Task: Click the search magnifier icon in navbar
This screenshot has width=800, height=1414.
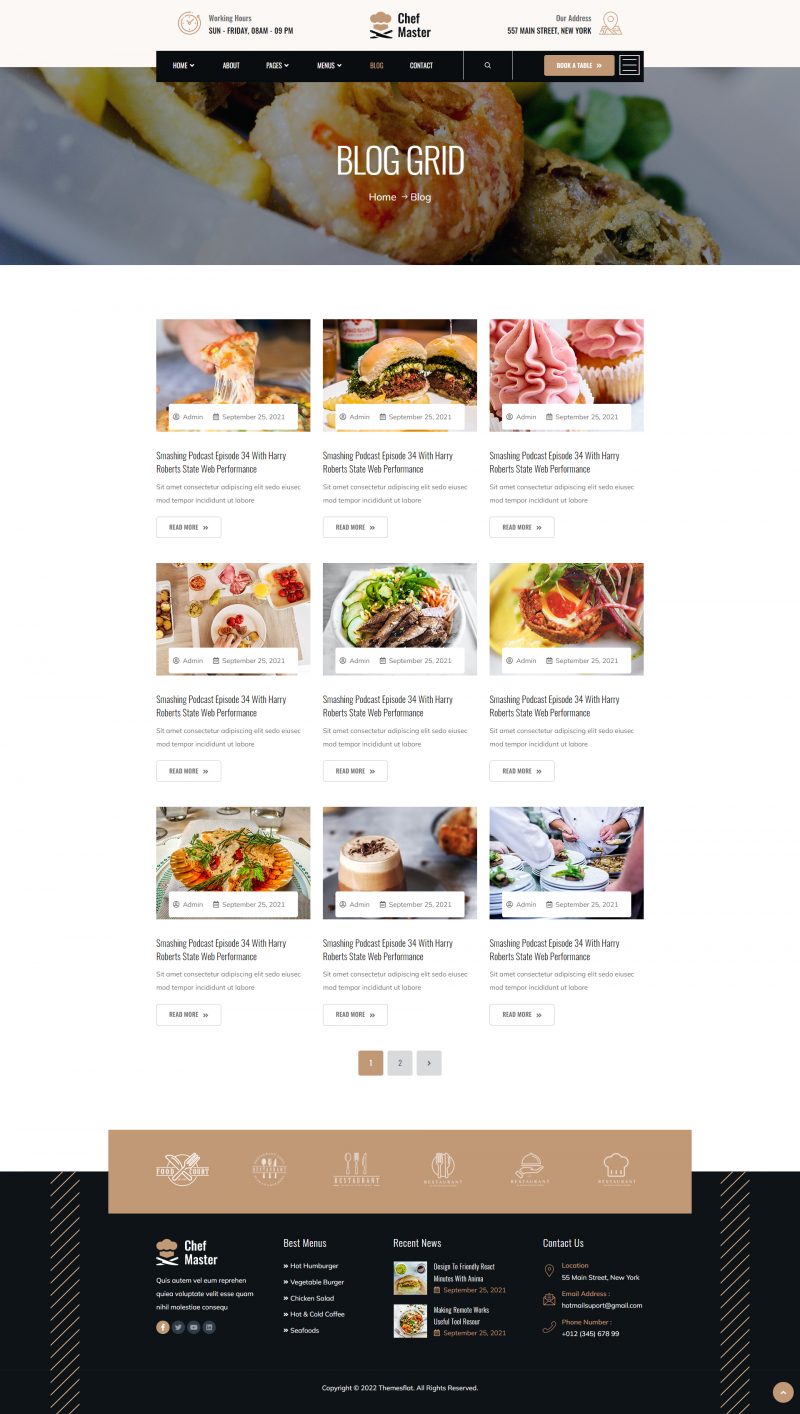Action: [x=487, y=65]
